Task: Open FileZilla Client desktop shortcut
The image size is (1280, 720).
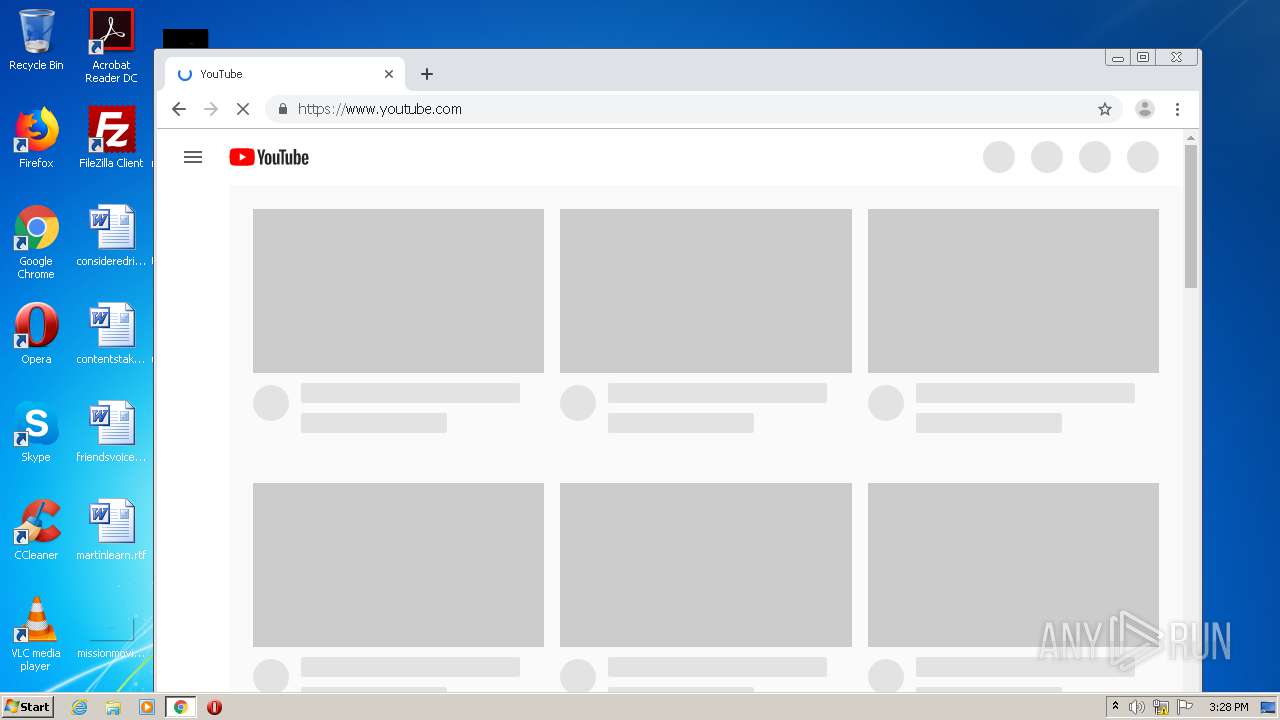Action: 111,138
